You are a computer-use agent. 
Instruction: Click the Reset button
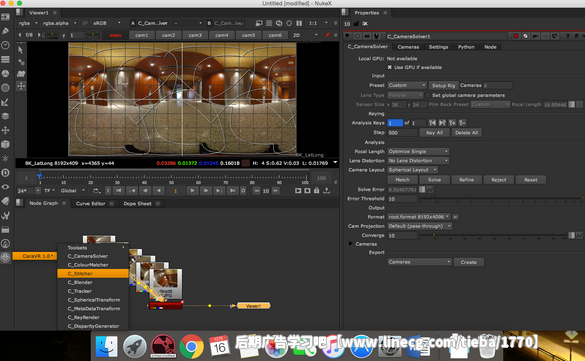point(531,180)
